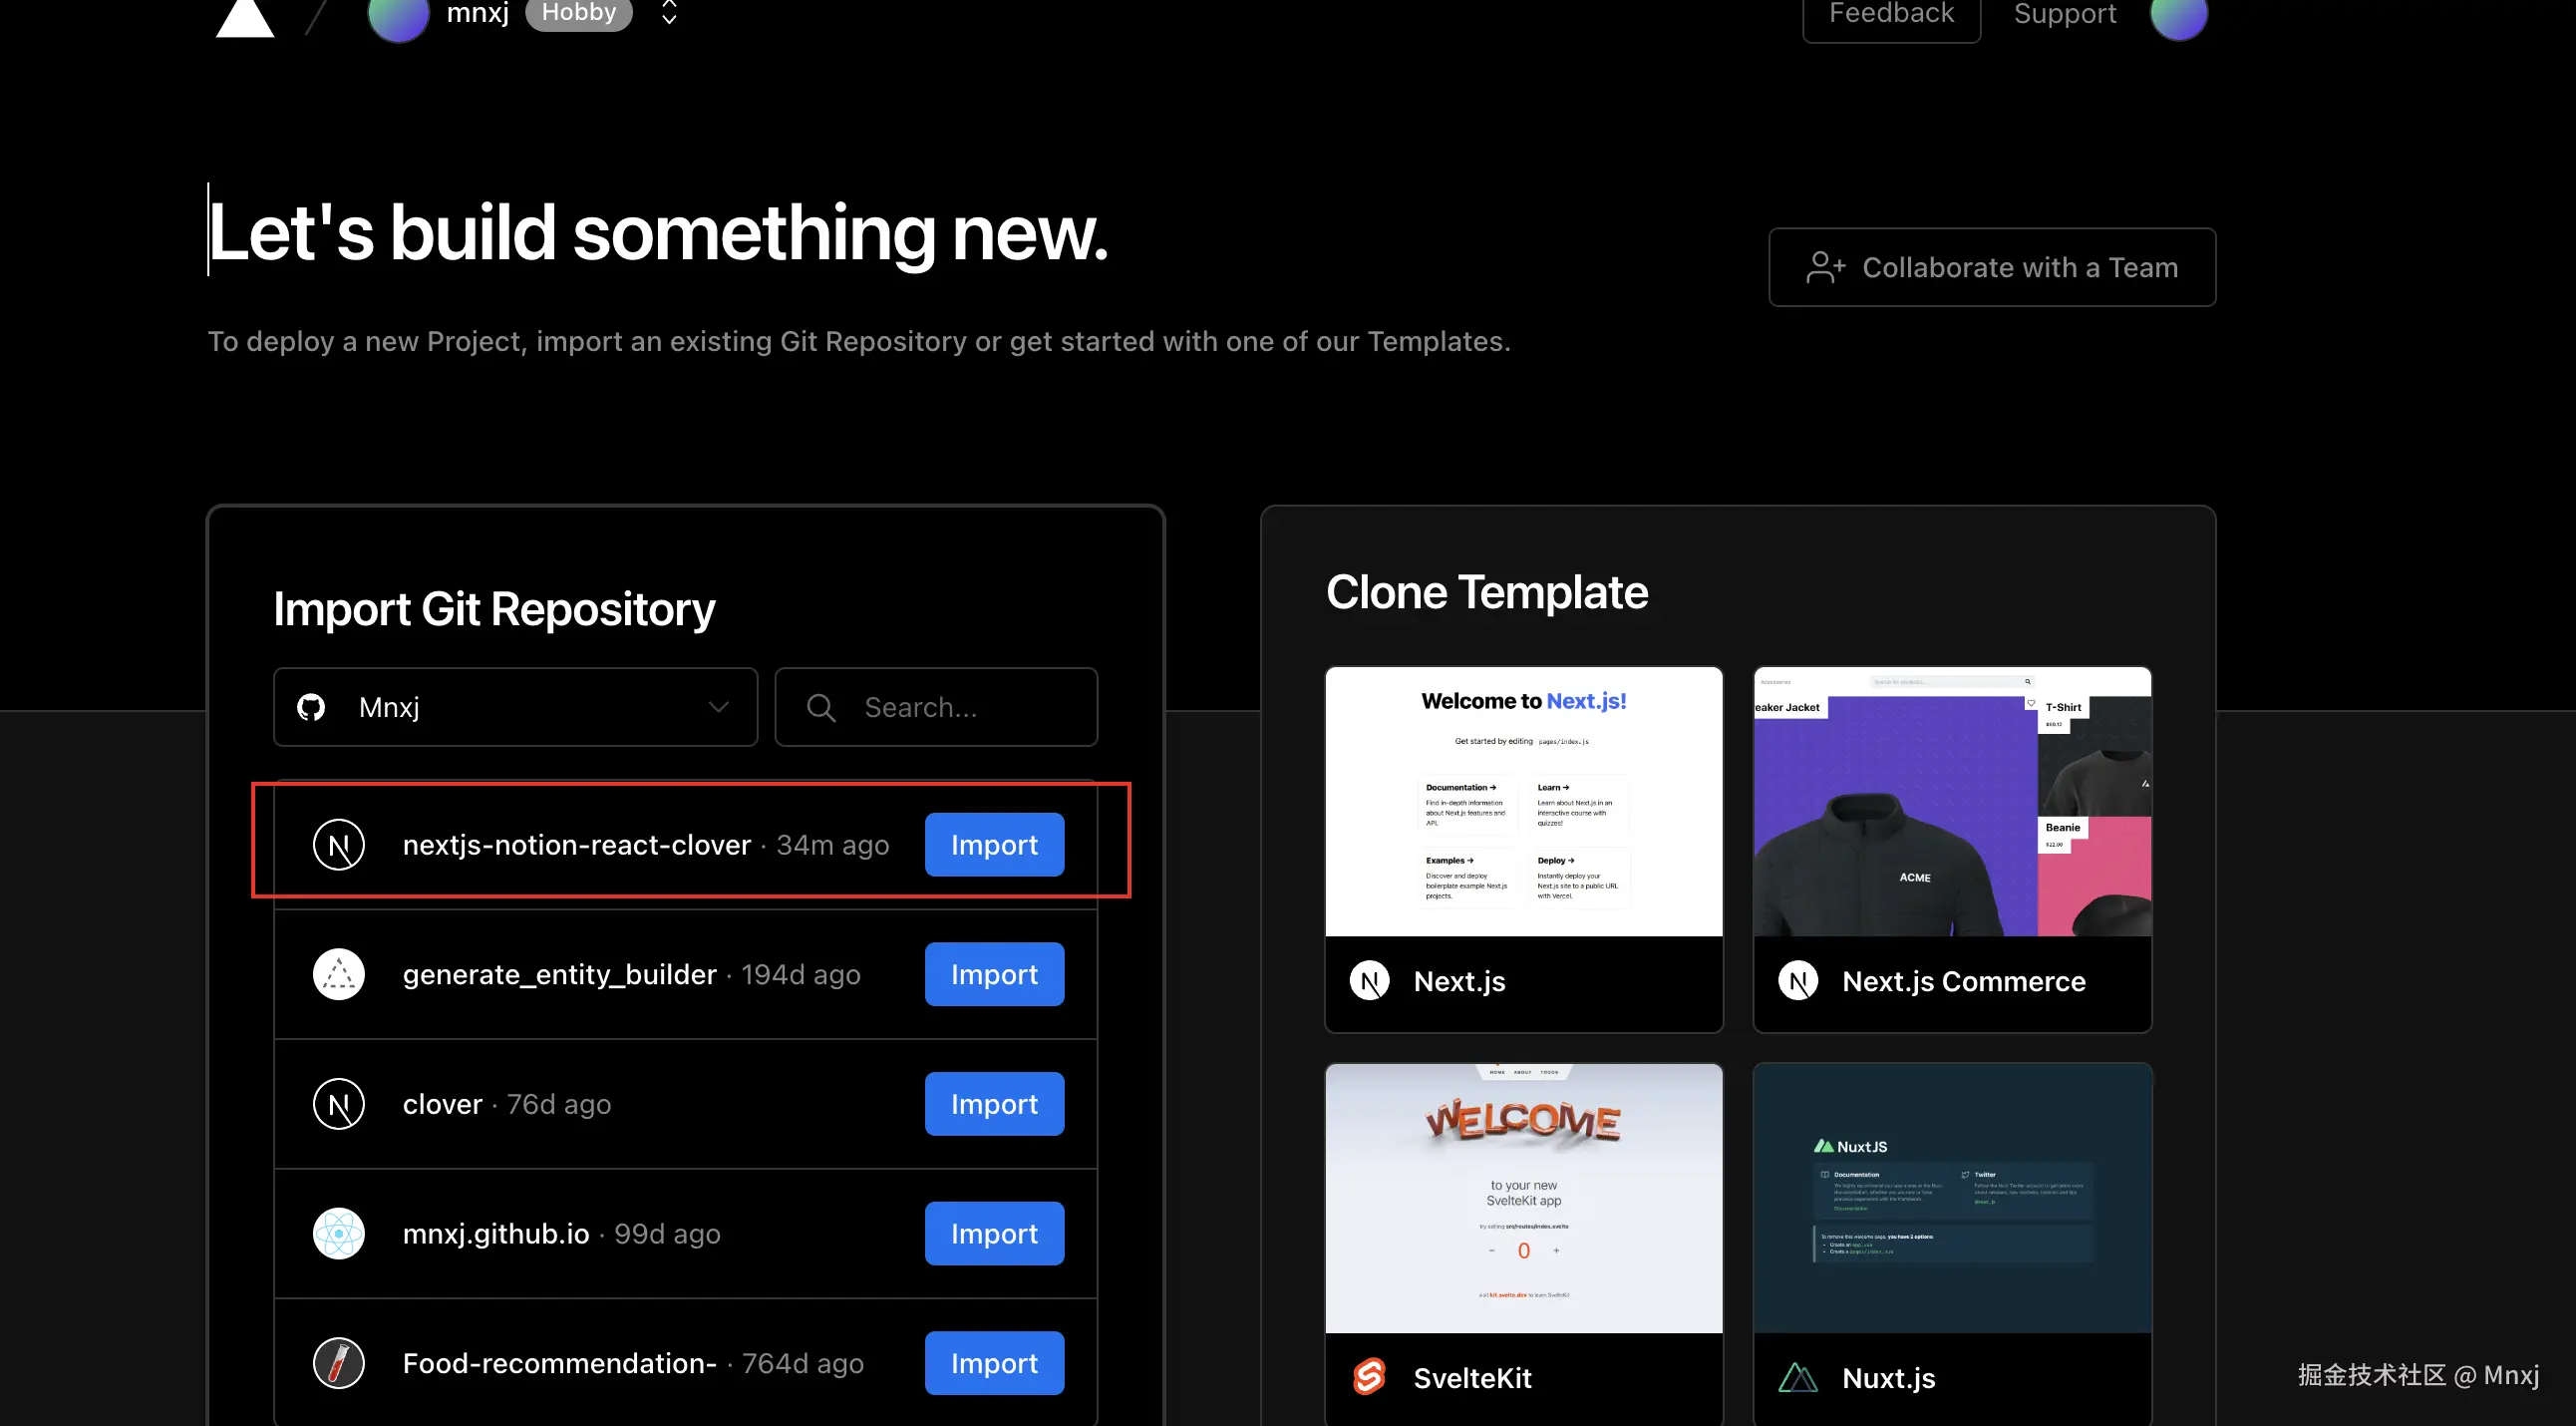The width and height of the screenshot is (2576, 1426).
Task: Open the Mnxj GitHub account dropdown
Action: [x=515, y=707]
